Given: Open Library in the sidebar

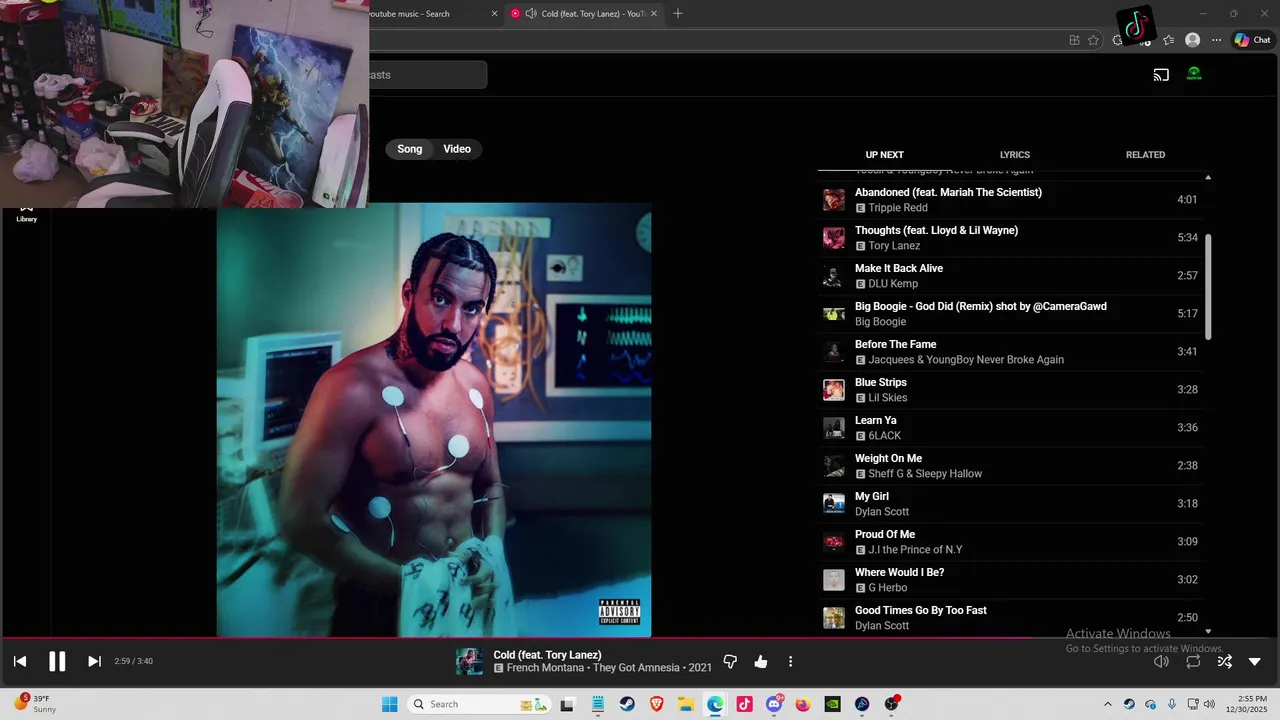Looking at the screenshot, I should click(27, 213).
